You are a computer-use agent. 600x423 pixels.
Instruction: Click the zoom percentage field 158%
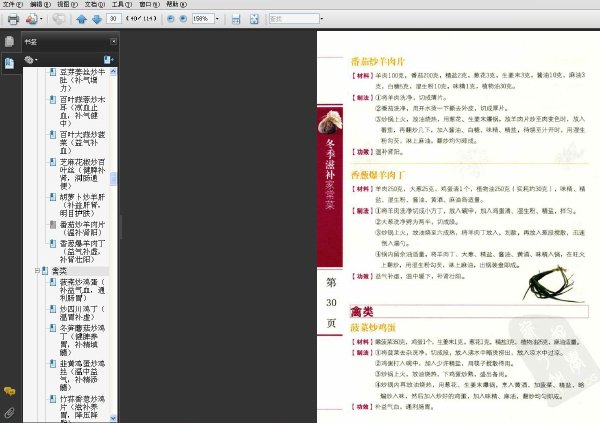click(x=203, y=18)
